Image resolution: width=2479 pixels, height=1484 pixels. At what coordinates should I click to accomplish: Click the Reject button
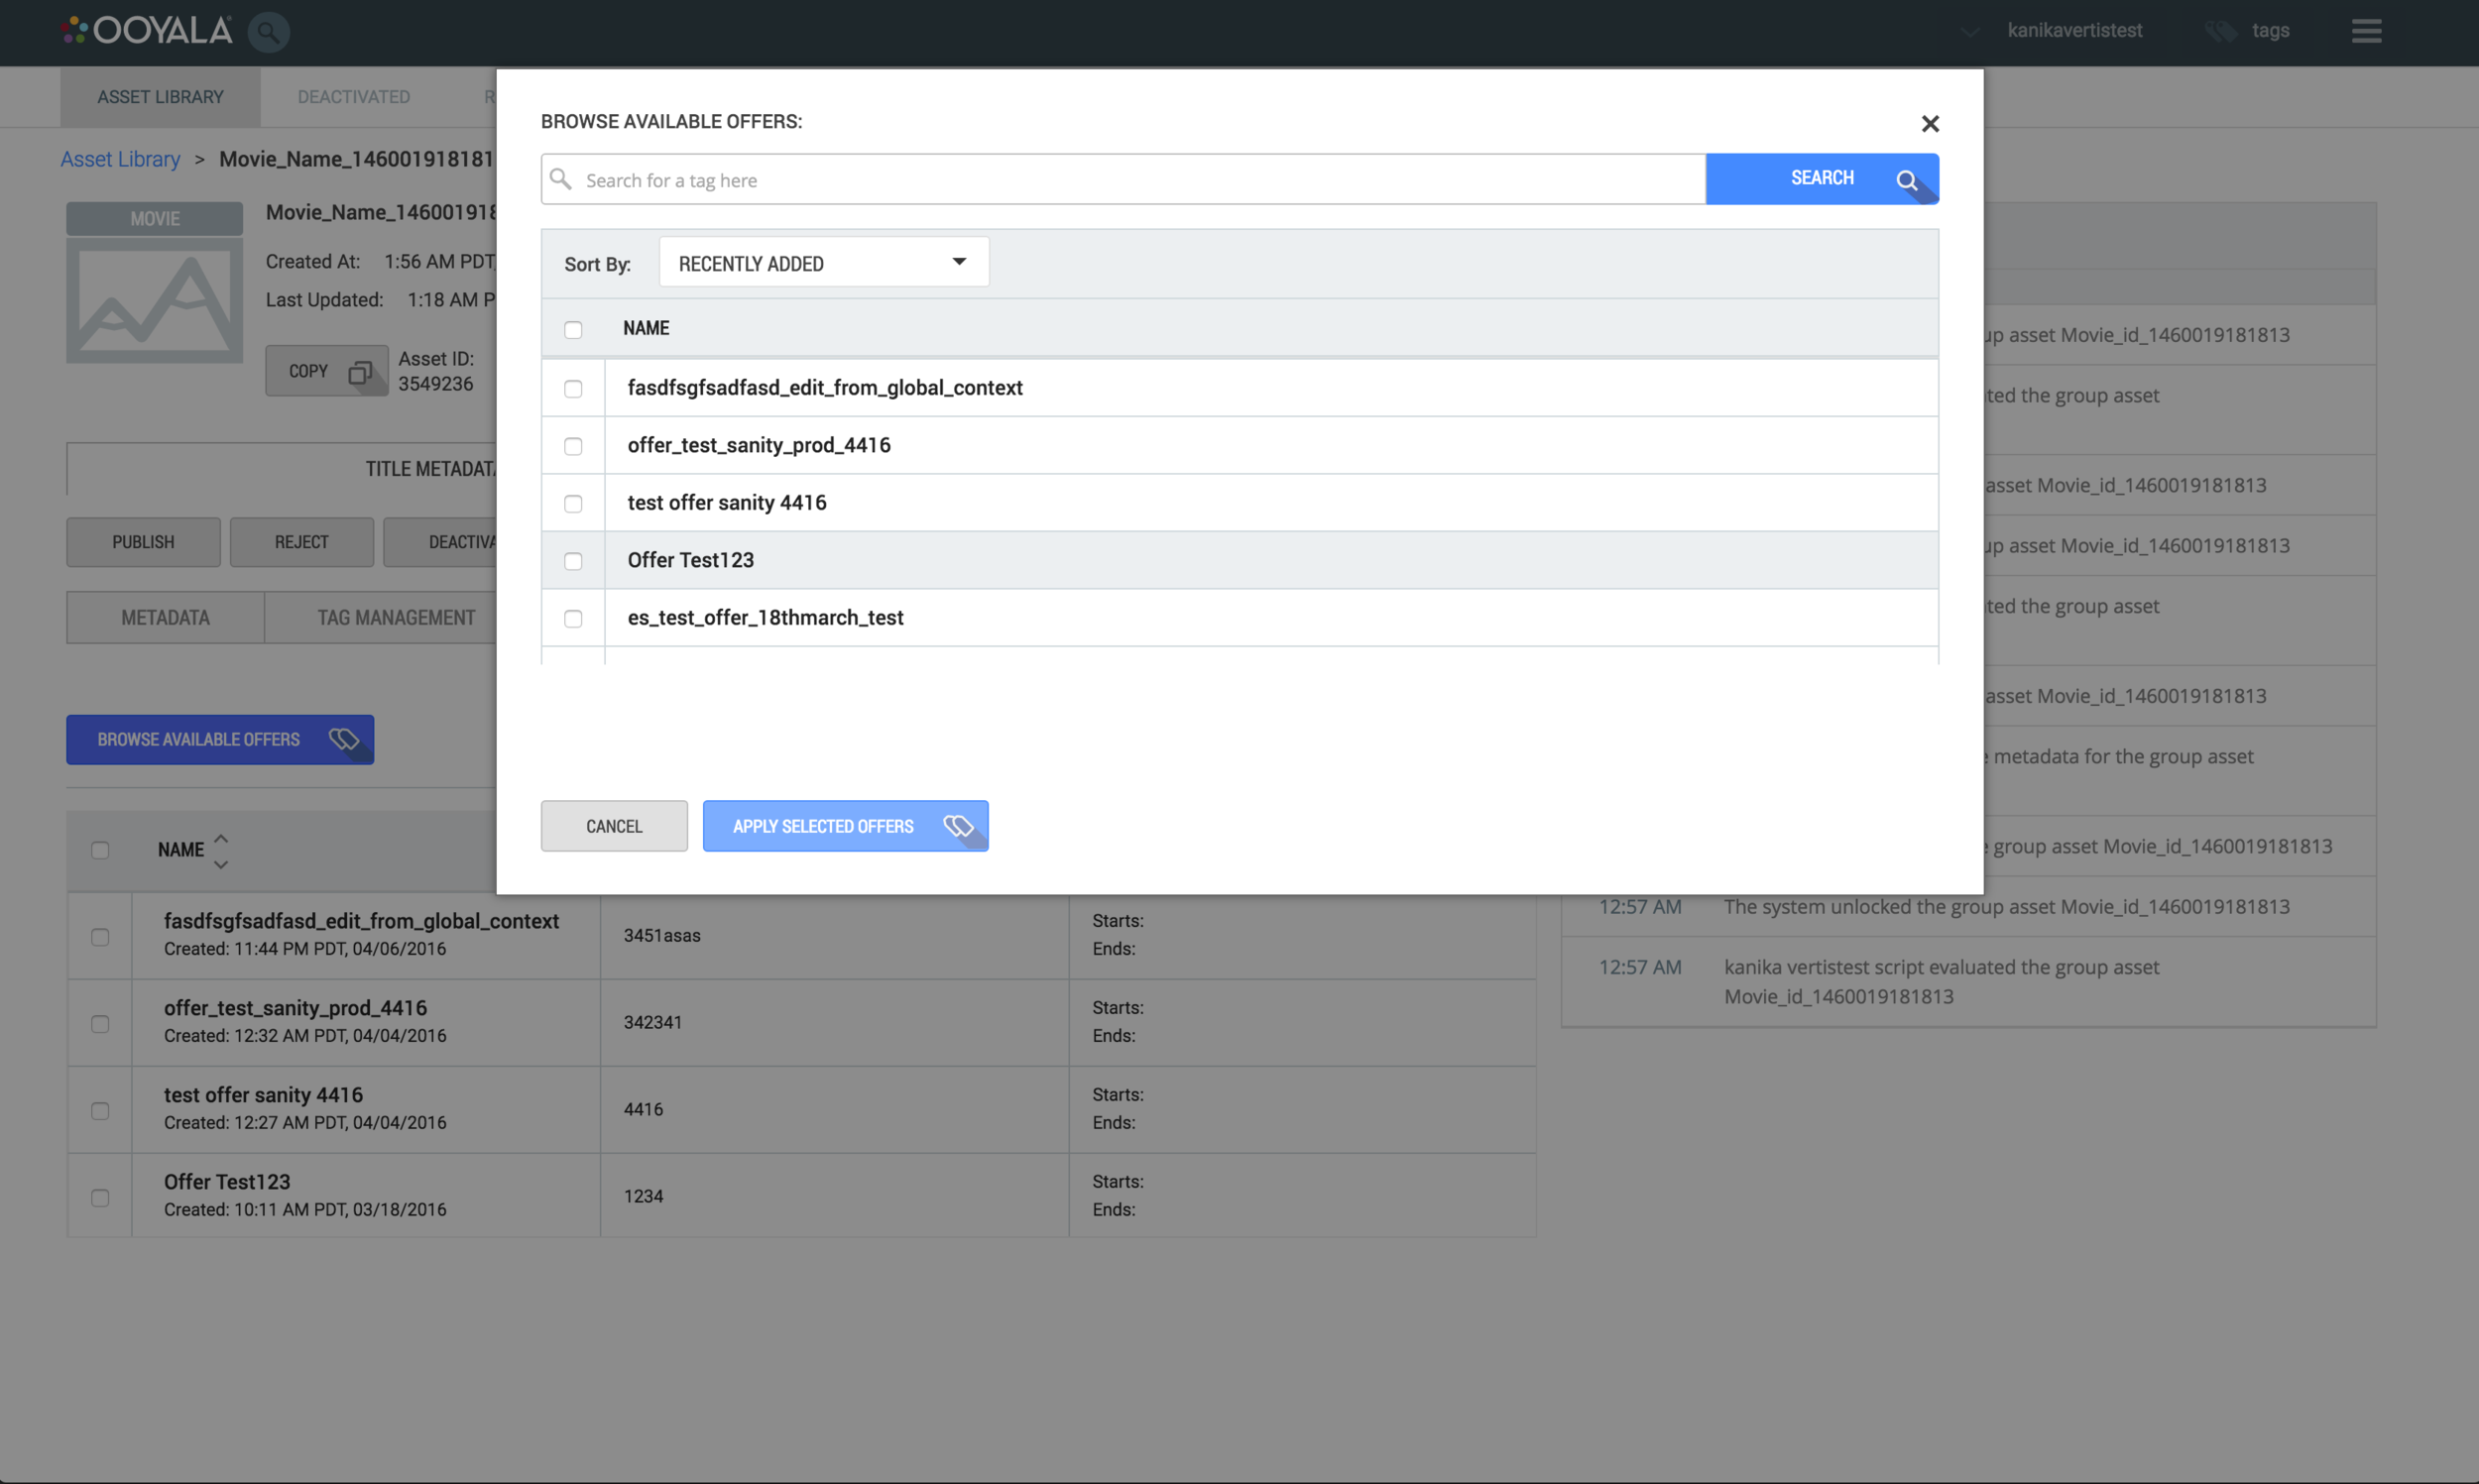(301, 542)
